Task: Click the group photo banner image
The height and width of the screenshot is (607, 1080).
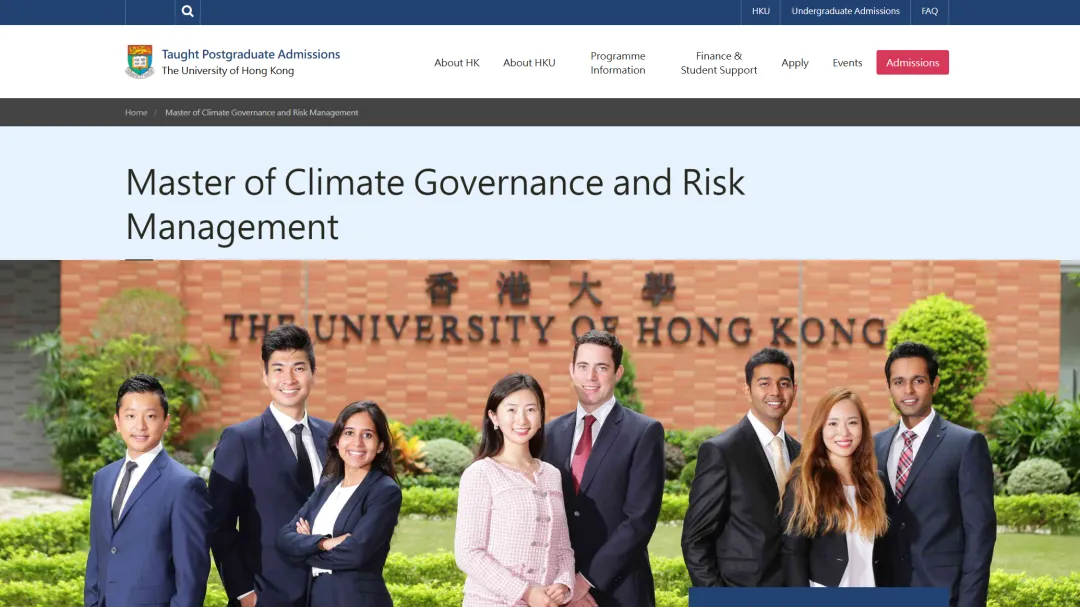Action: point(540,430)
